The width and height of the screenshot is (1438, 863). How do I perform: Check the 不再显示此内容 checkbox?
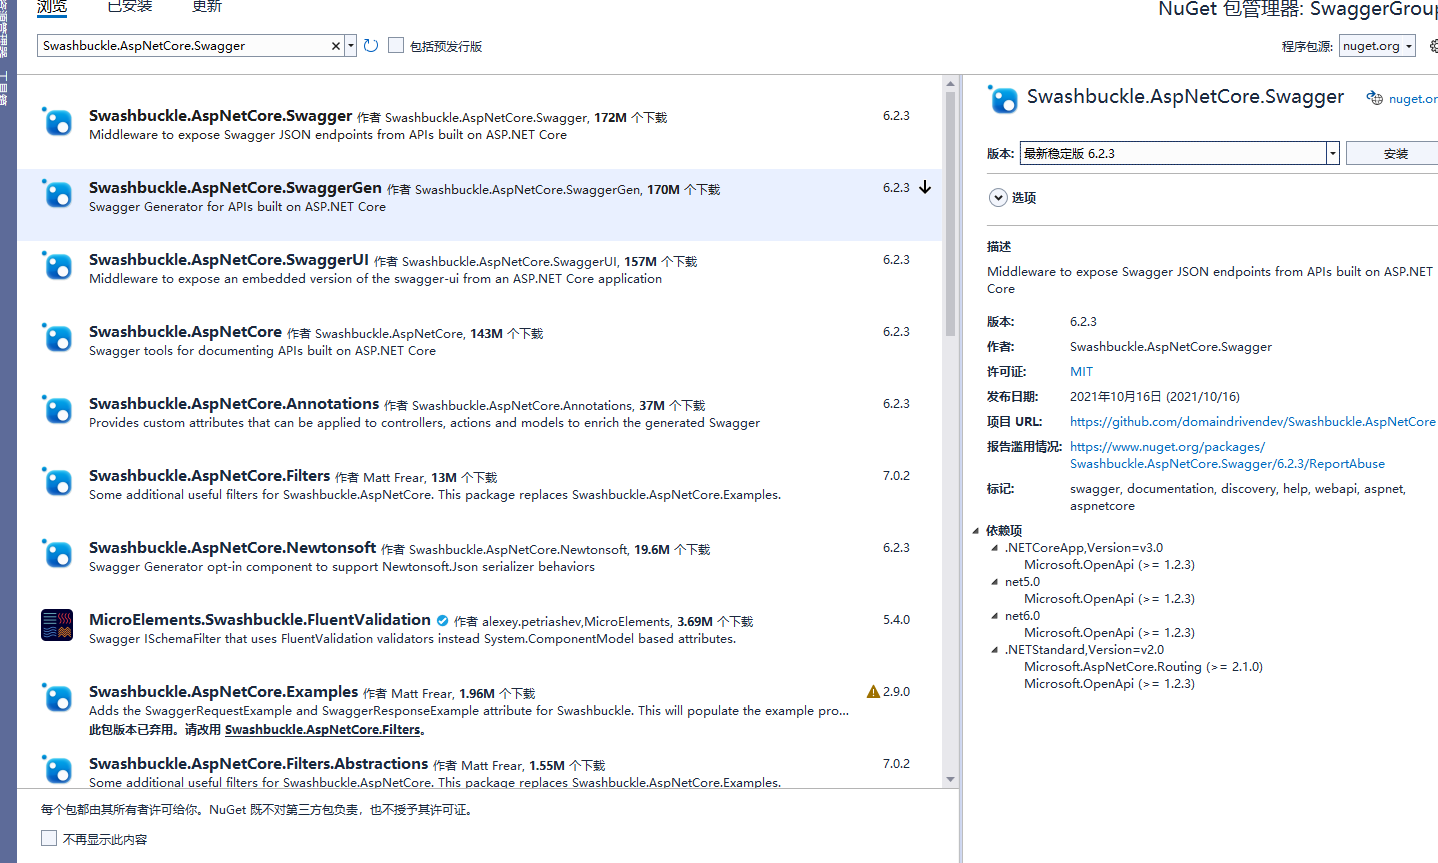click(x=49, y=837)
